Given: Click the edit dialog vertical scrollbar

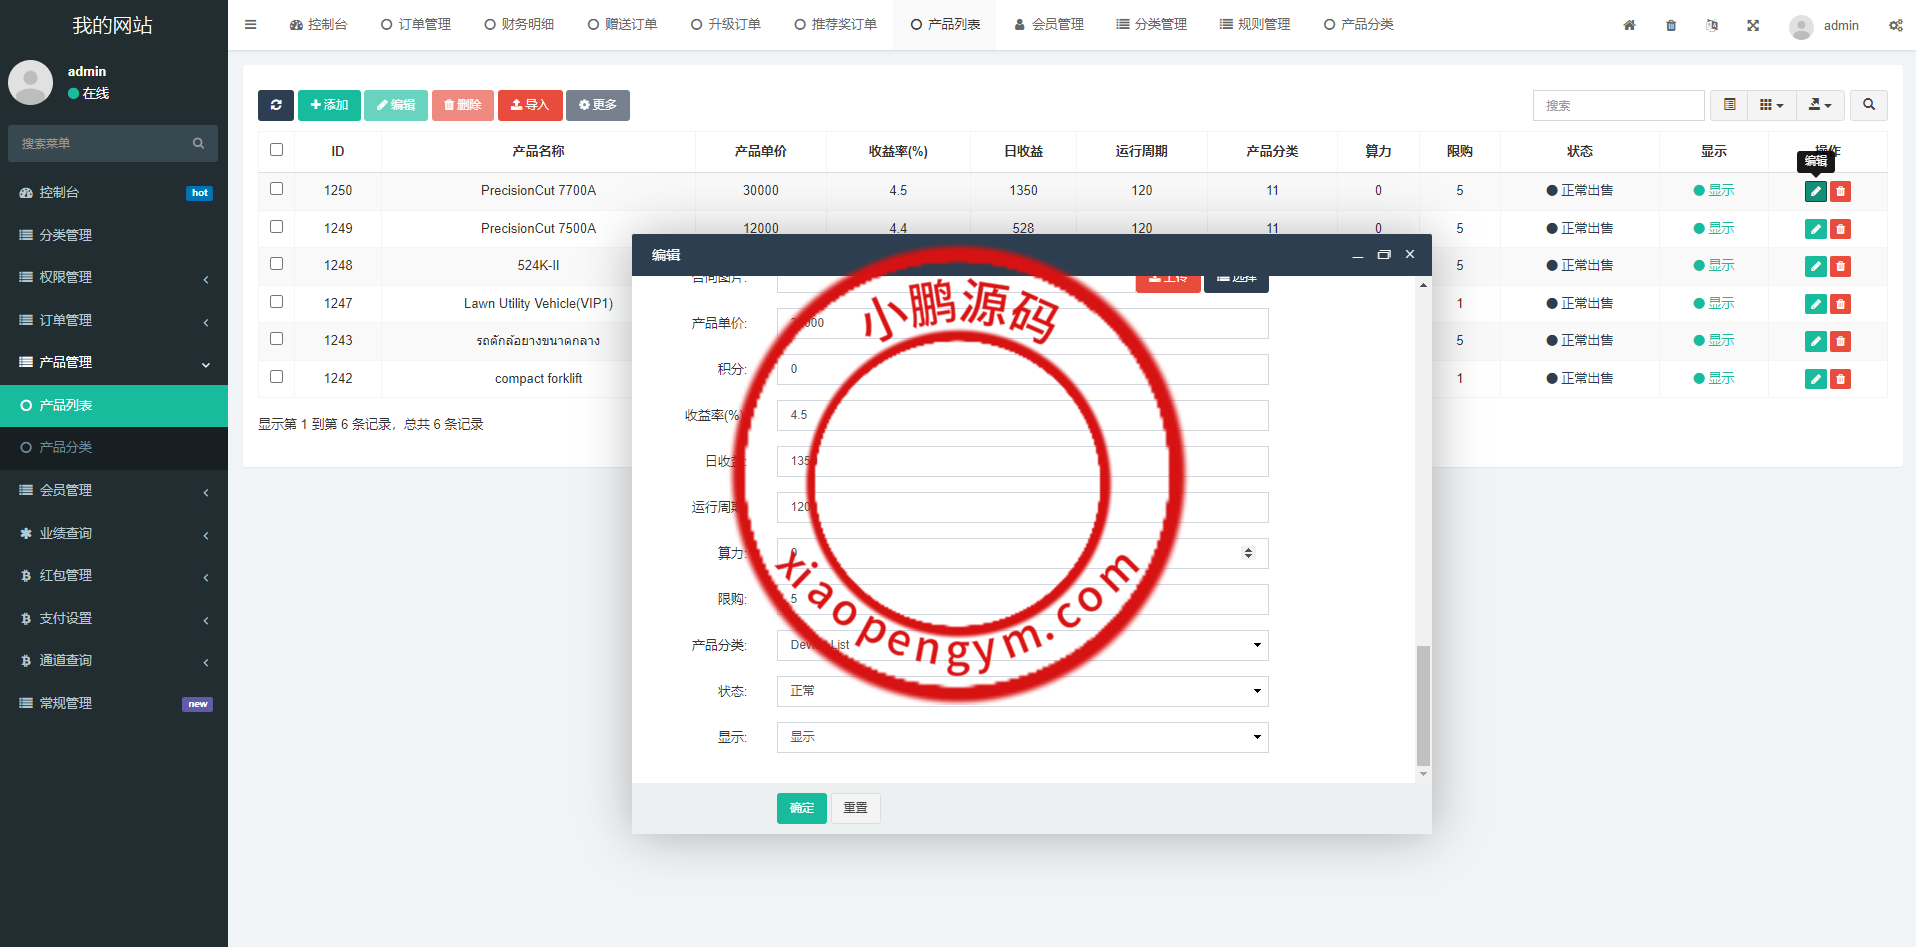Looking at the screenshot, I should [1423, 705].
